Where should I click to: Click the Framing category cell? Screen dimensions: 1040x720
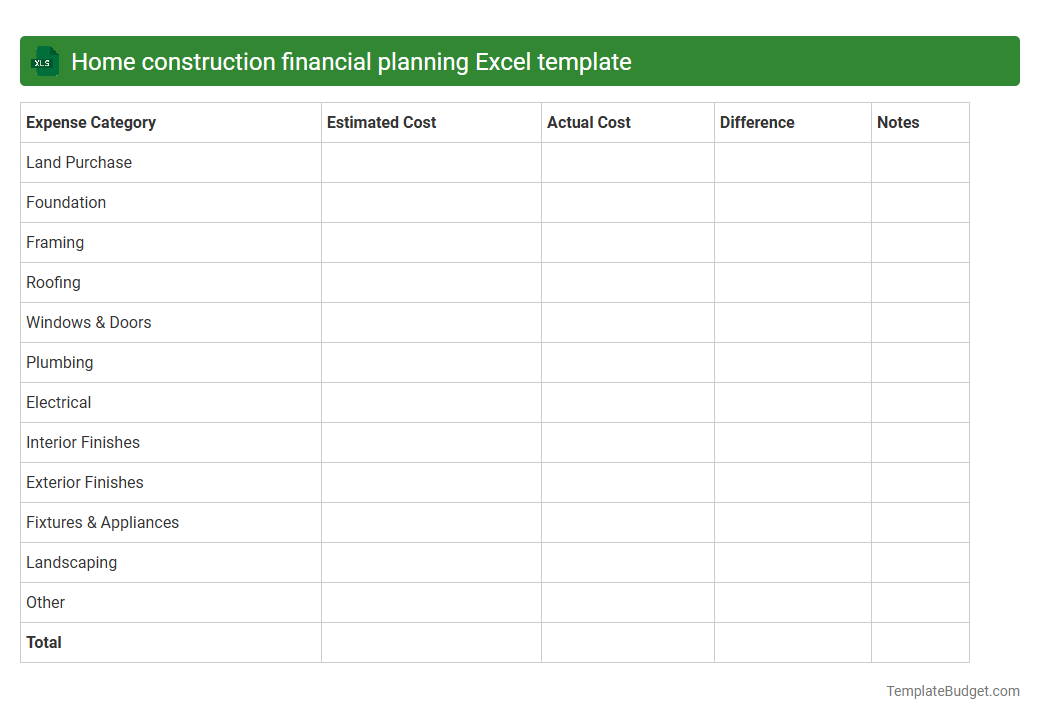[x=55, y=242]
